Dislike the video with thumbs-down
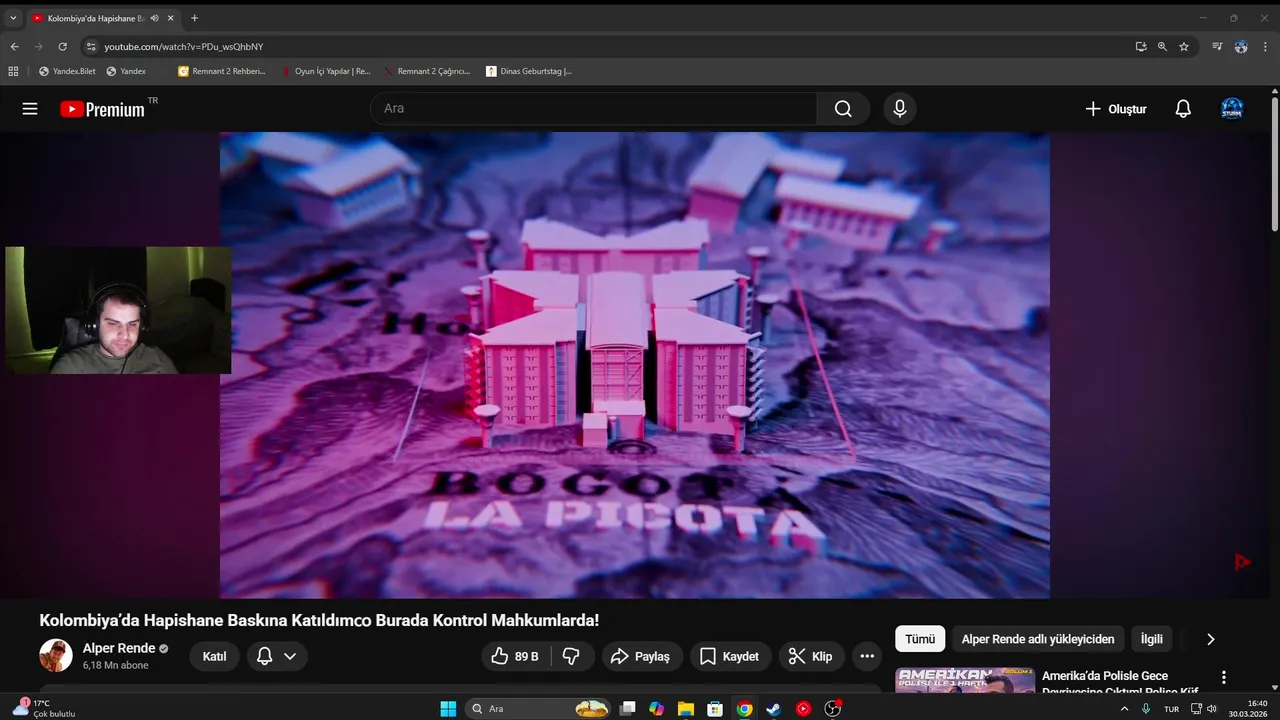Viewport: 1280px width, 720px height. pyautogui.click(x=572, y=656)
